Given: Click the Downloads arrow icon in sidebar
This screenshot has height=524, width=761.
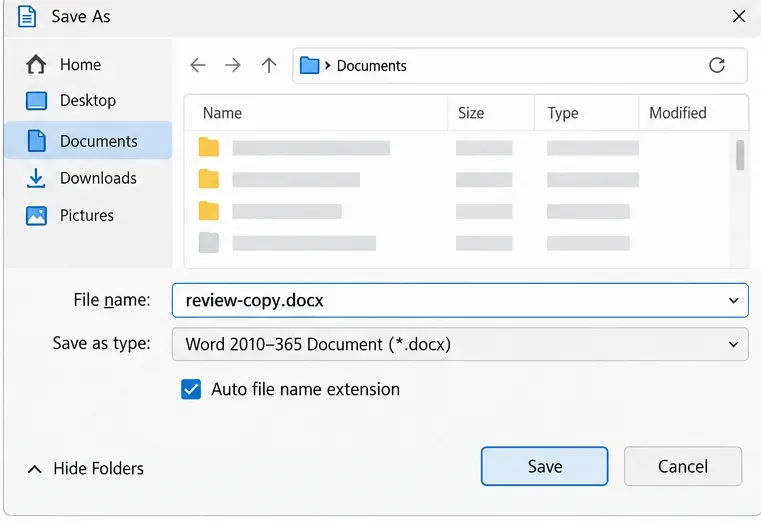Looking at the screenshot, I should (36, 178).
